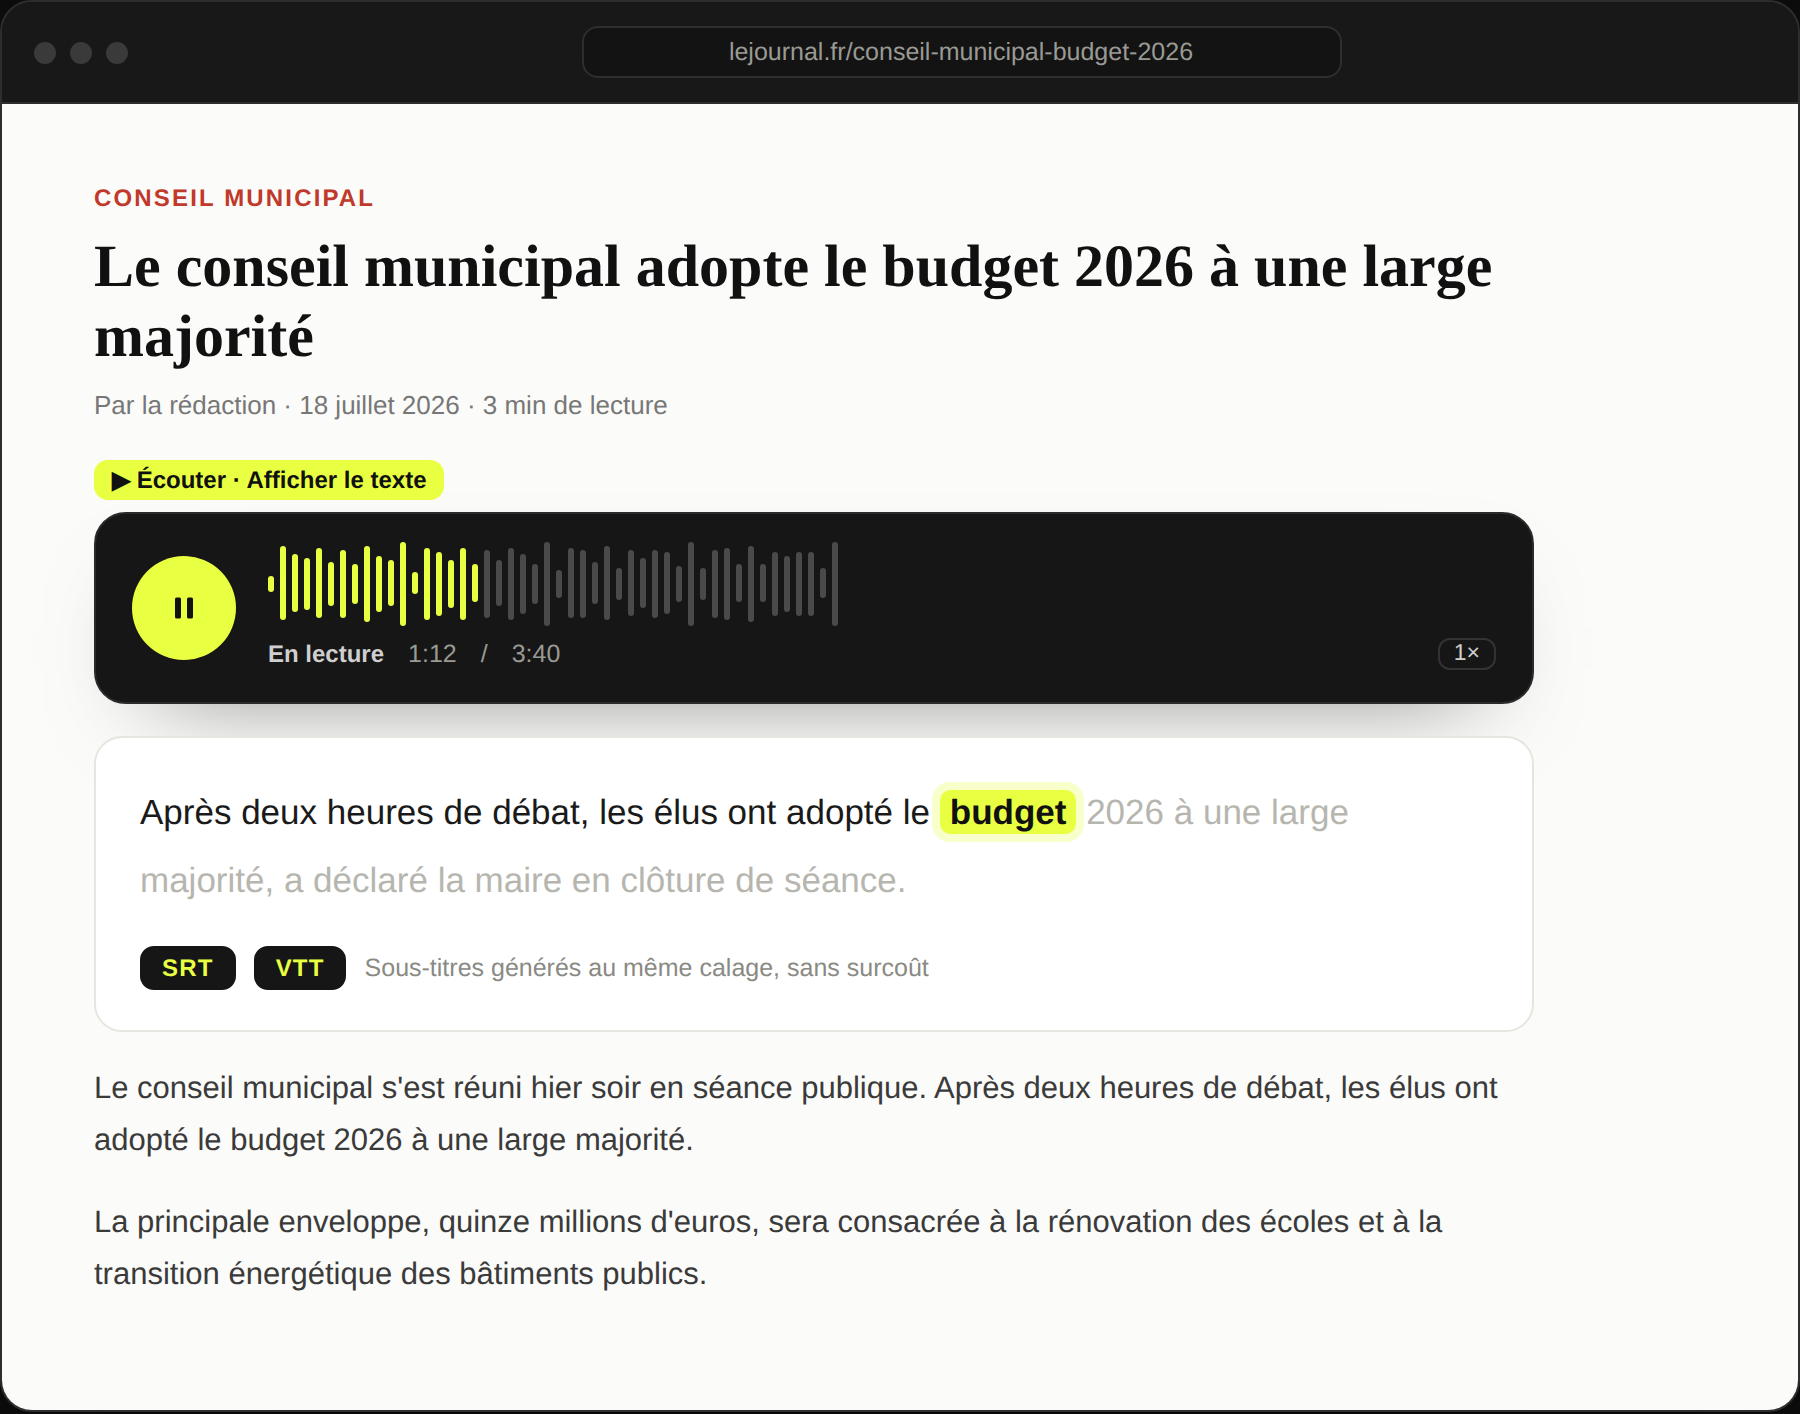
Task: Click the Écouter · Afficher le texte pill
Action: 269,480
